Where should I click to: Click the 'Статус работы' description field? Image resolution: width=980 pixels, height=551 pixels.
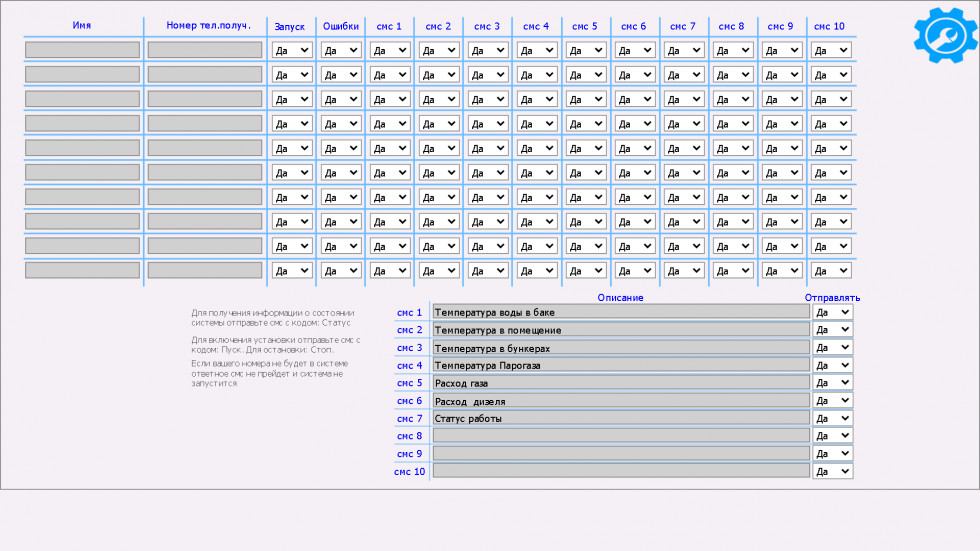click(620, 418)
